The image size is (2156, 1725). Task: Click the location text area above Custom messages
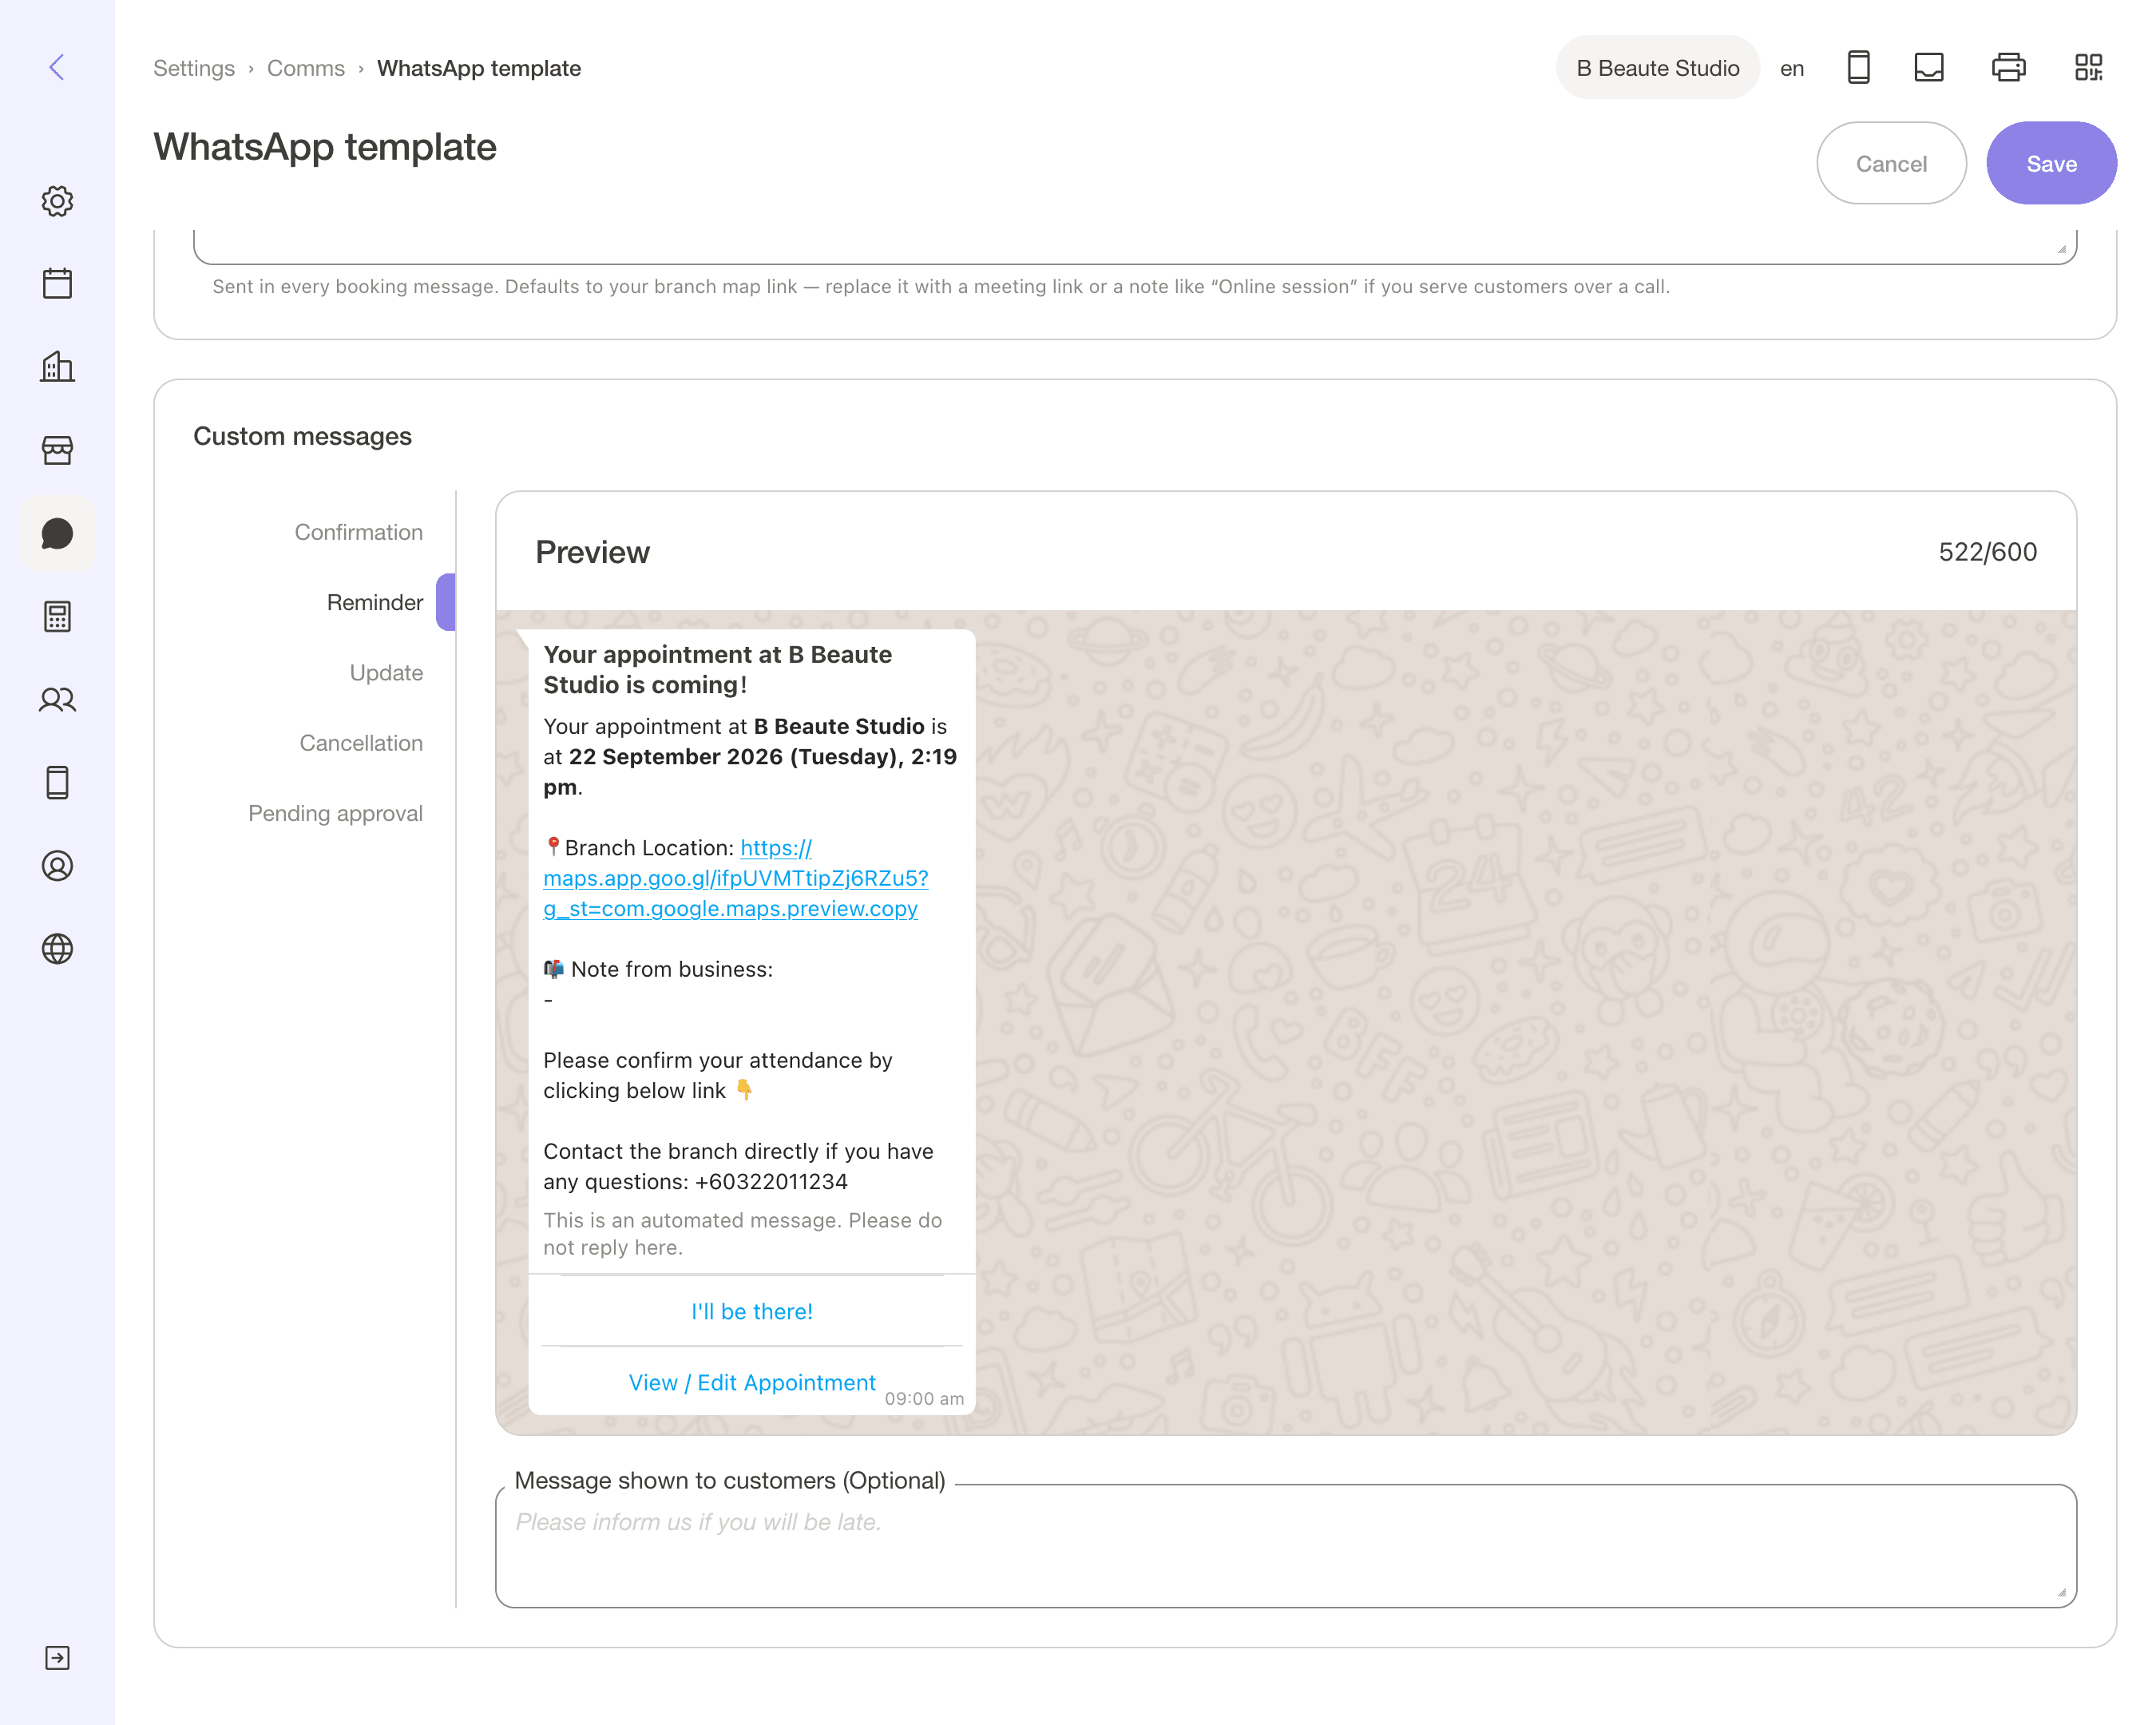(x=1135, y=246)
